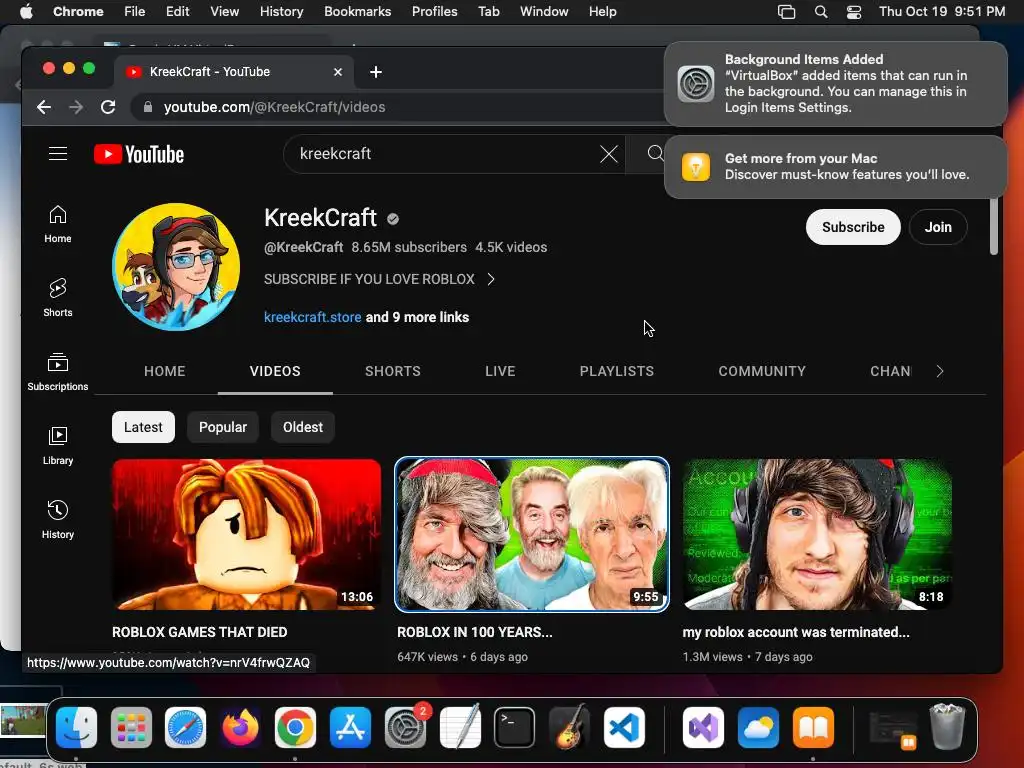Open History in the sidebar
Viewport: 1024px width, 768px height.
(57, 519)
